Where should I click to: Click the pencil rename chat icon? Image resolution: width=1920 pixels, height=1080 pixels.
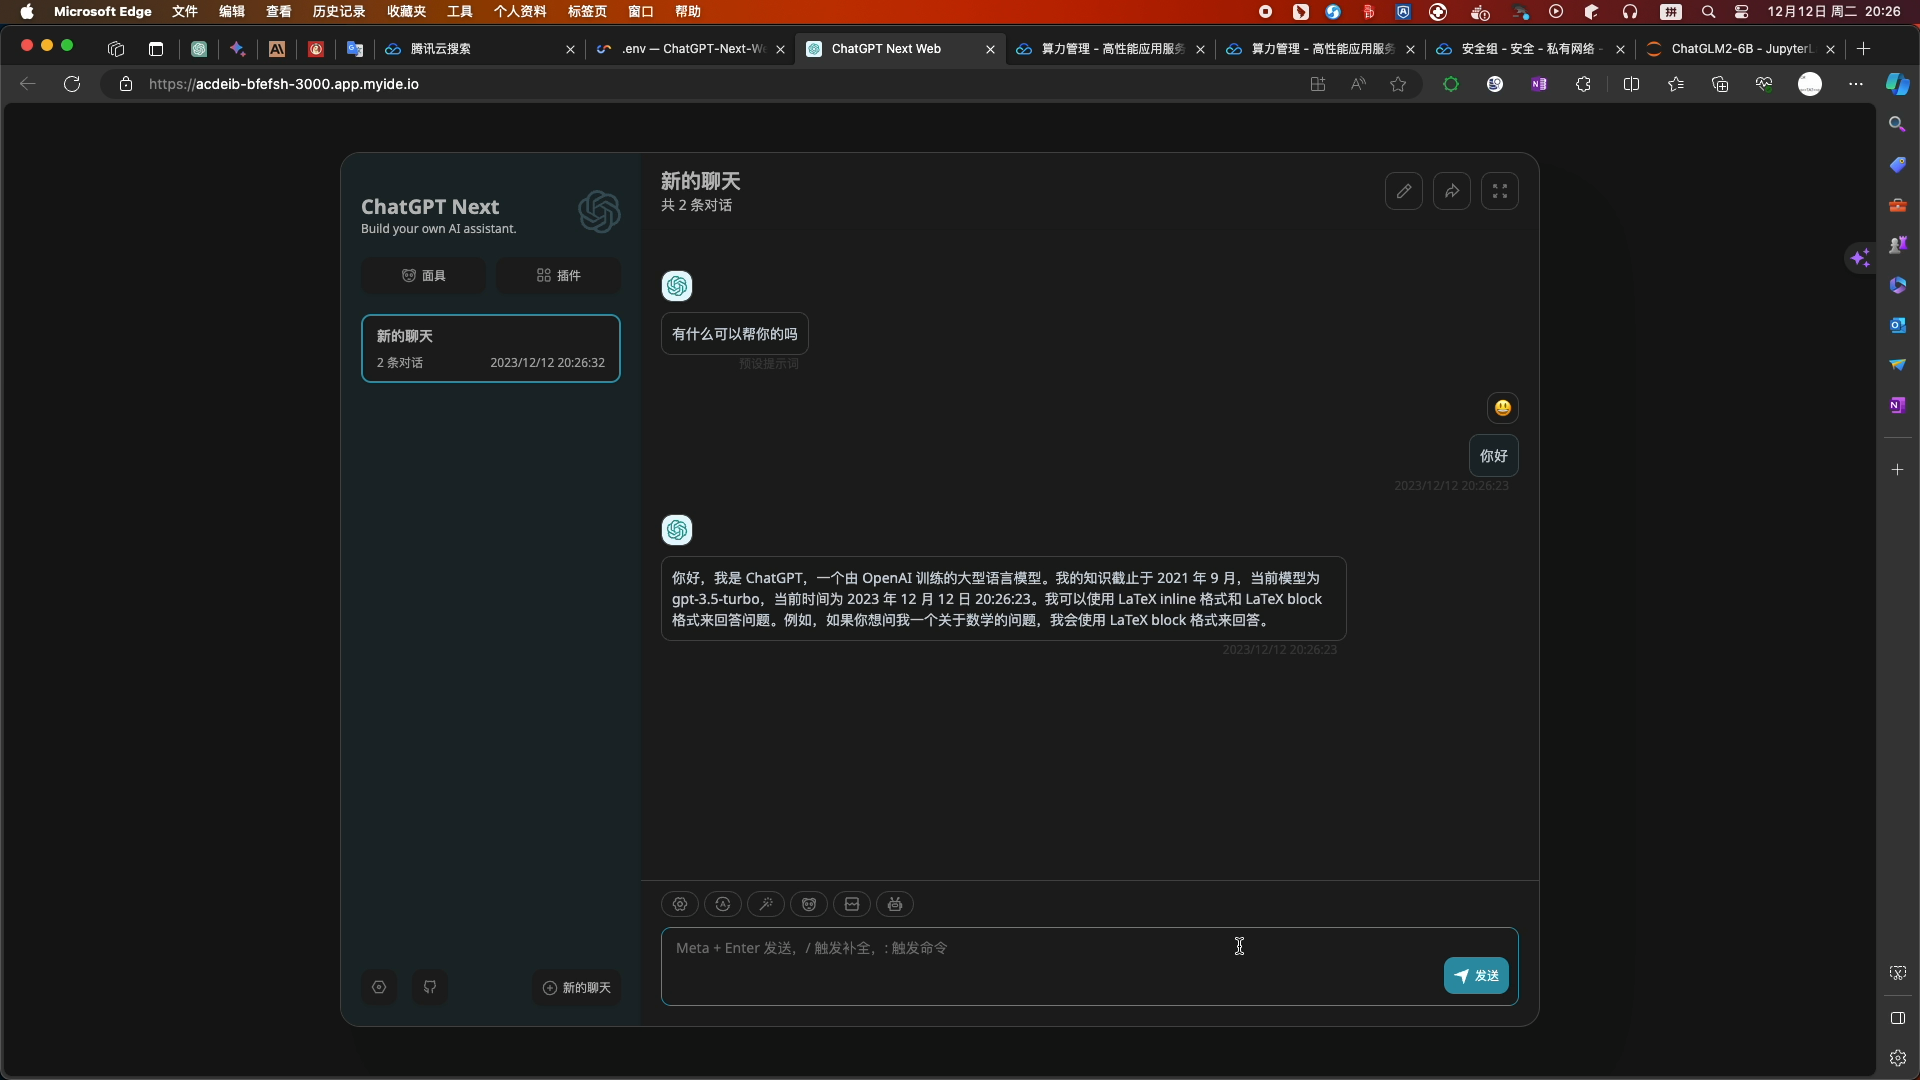(x=1404, y=191)
